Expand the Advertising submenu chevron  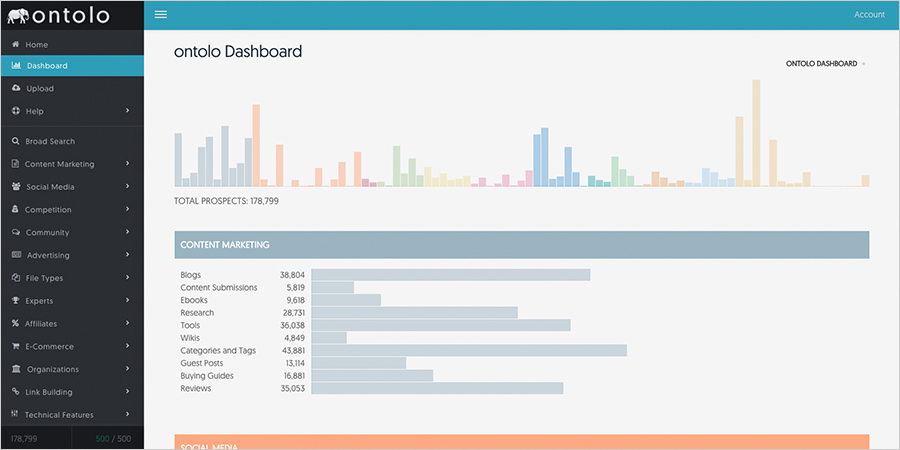click(x=127, y=255)
